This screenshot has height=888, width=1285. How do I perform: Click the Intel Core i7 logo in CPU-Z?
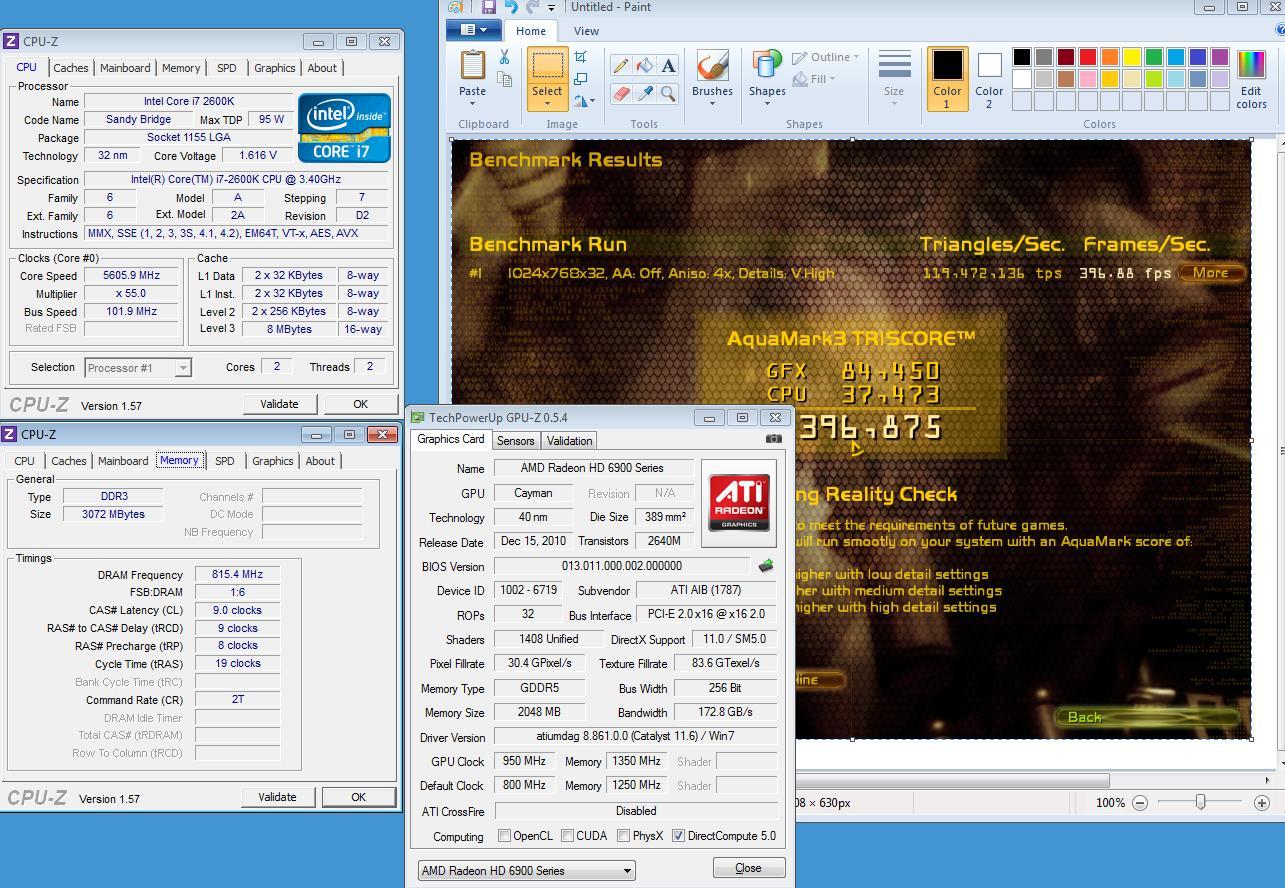click(x=344, y=128)
